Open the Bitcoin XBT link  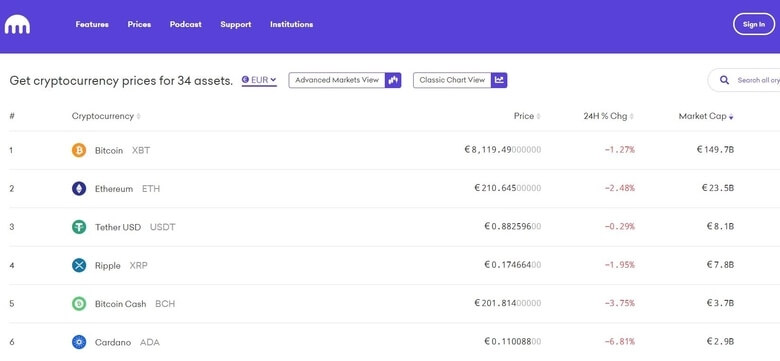click(122, 150)
